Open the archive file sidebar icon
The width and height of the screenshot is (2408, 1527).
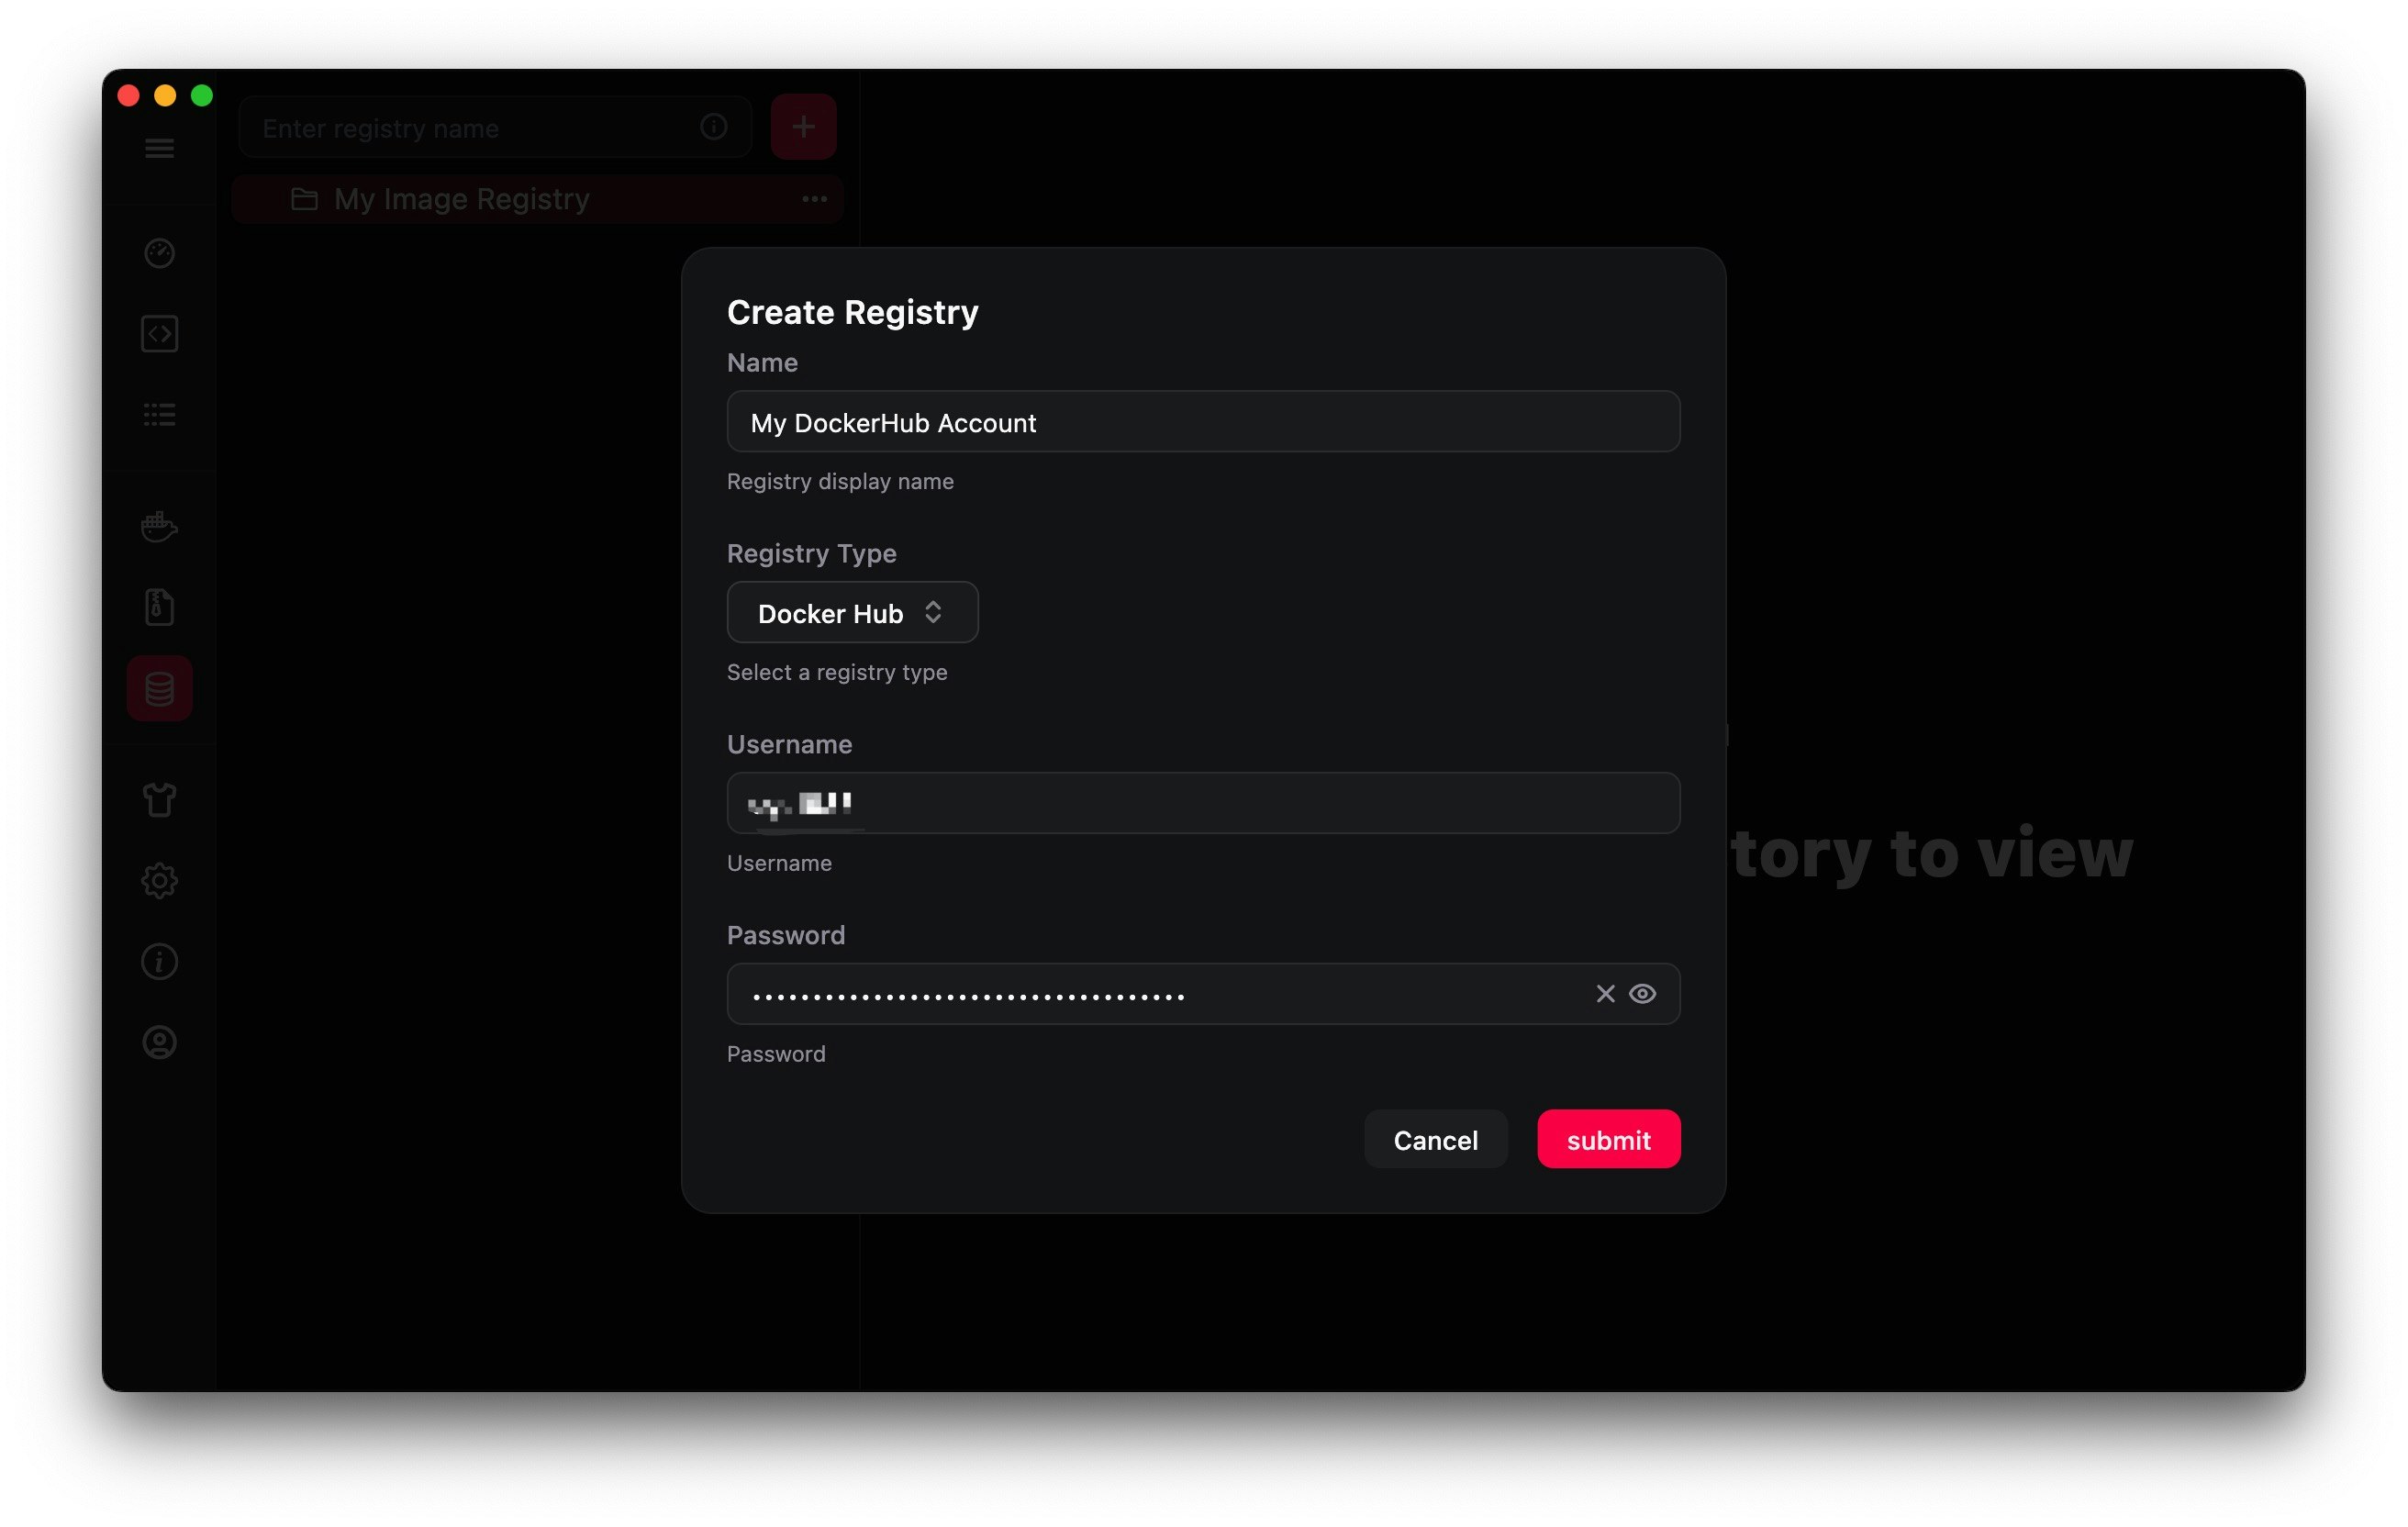(159, 606)
